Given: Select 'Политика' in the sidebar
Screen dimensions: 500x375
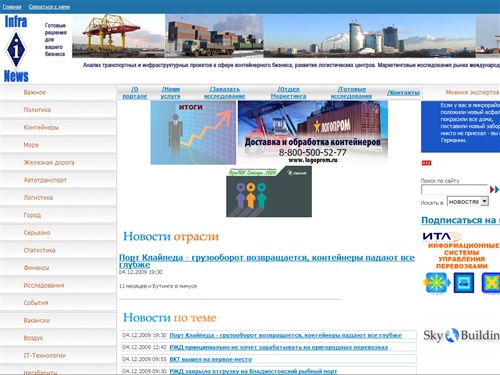Looking at the screenshot, I should (58, 110).
